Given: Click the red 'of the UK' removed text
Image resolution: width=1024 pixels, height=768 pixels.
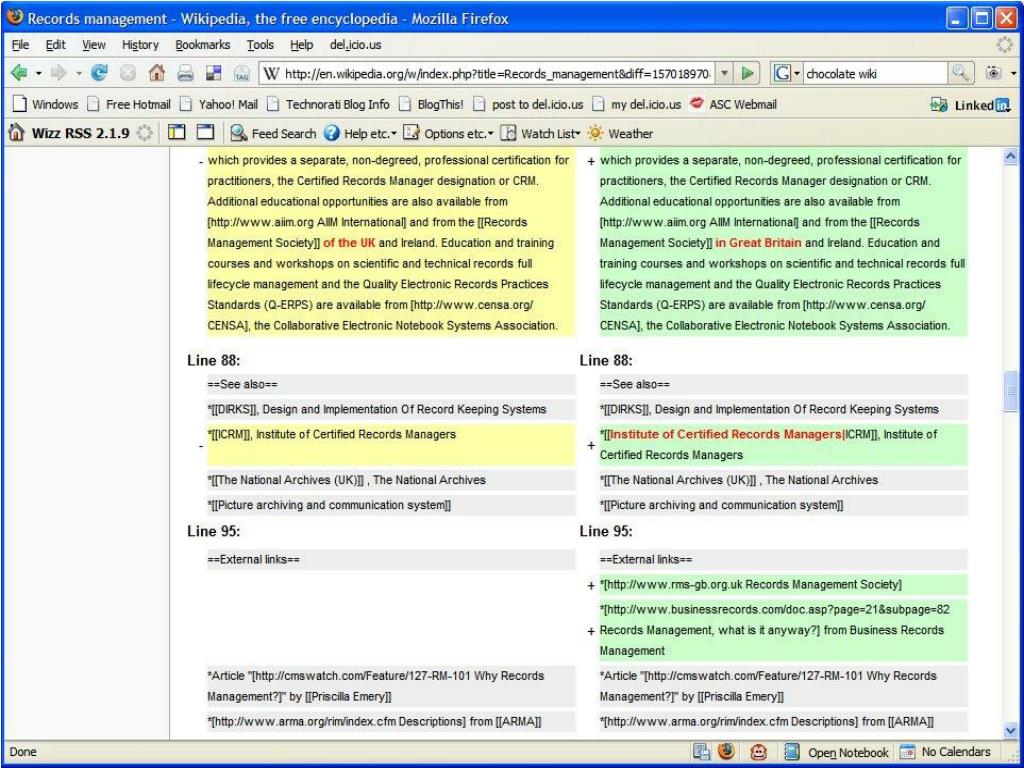Looking at the screenshot, I should pos(349,243).
